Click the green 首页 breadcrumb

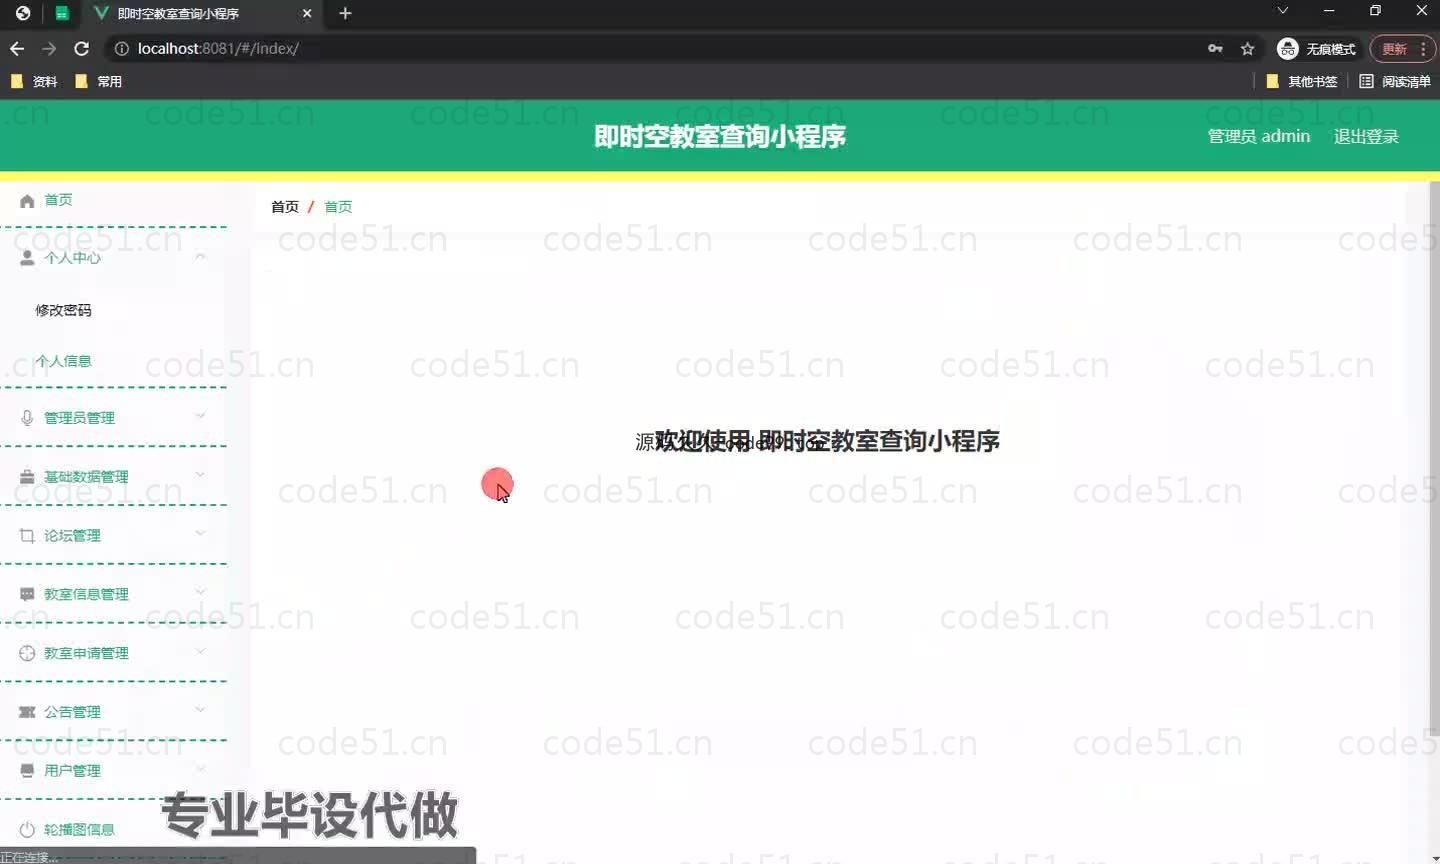click(x=338, y=207)
